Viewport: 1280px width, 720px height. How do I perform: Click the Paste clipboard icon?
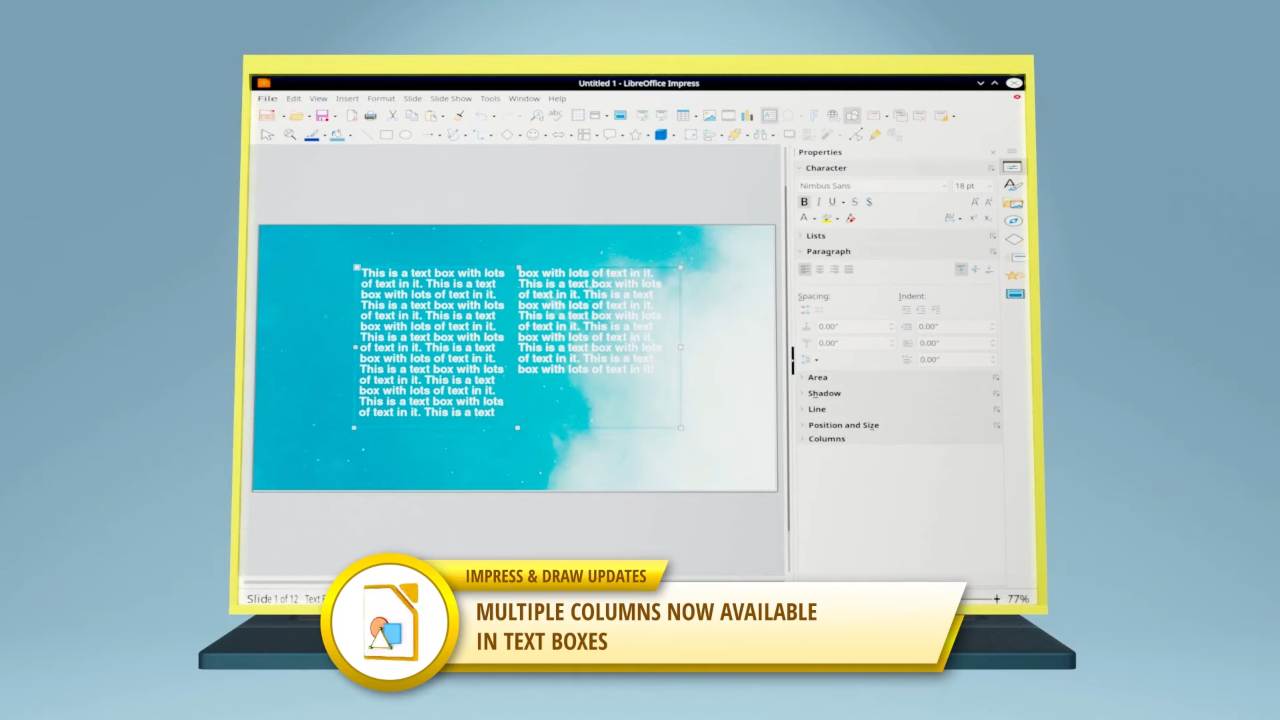click(430, 115)
